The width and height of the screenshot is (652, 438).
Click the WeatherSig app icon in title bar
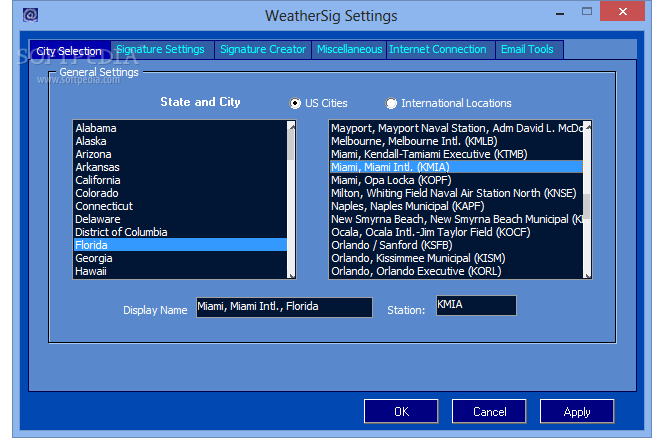point(30,15)
